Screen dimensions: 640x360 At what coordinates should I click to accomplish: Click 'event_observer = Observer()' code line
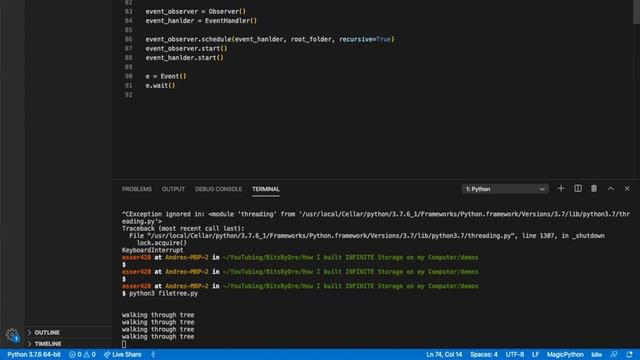(196, 11)
